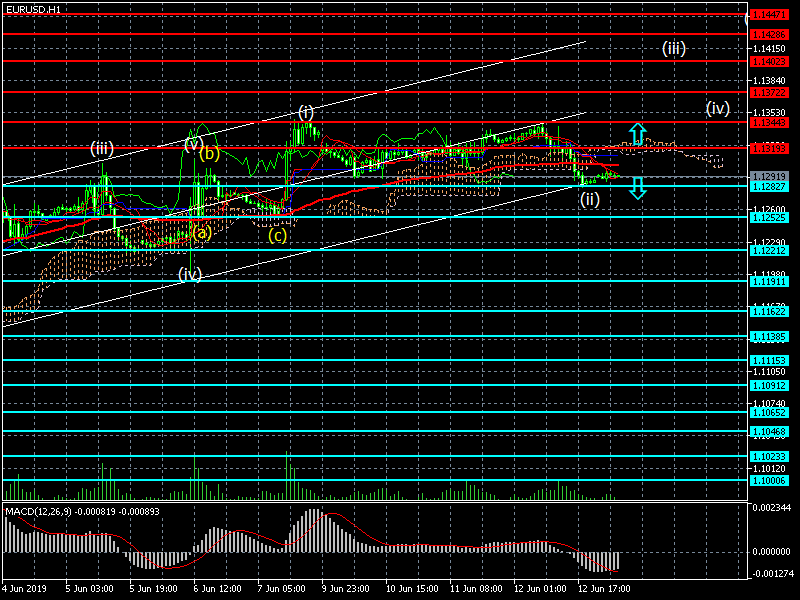Select the lowest 1.10006 level tag

[x=769, y=481]
